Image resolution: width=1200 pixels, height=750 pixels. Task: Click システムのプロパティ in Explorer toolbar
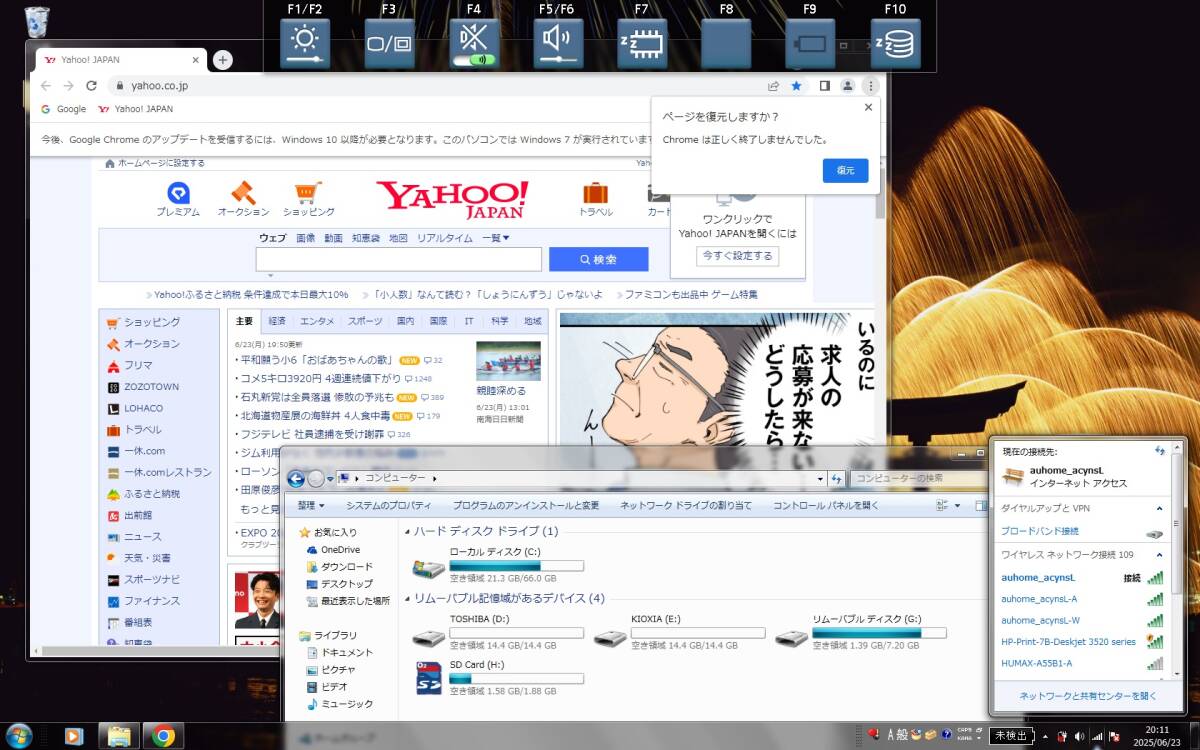[x=389, y=506]
